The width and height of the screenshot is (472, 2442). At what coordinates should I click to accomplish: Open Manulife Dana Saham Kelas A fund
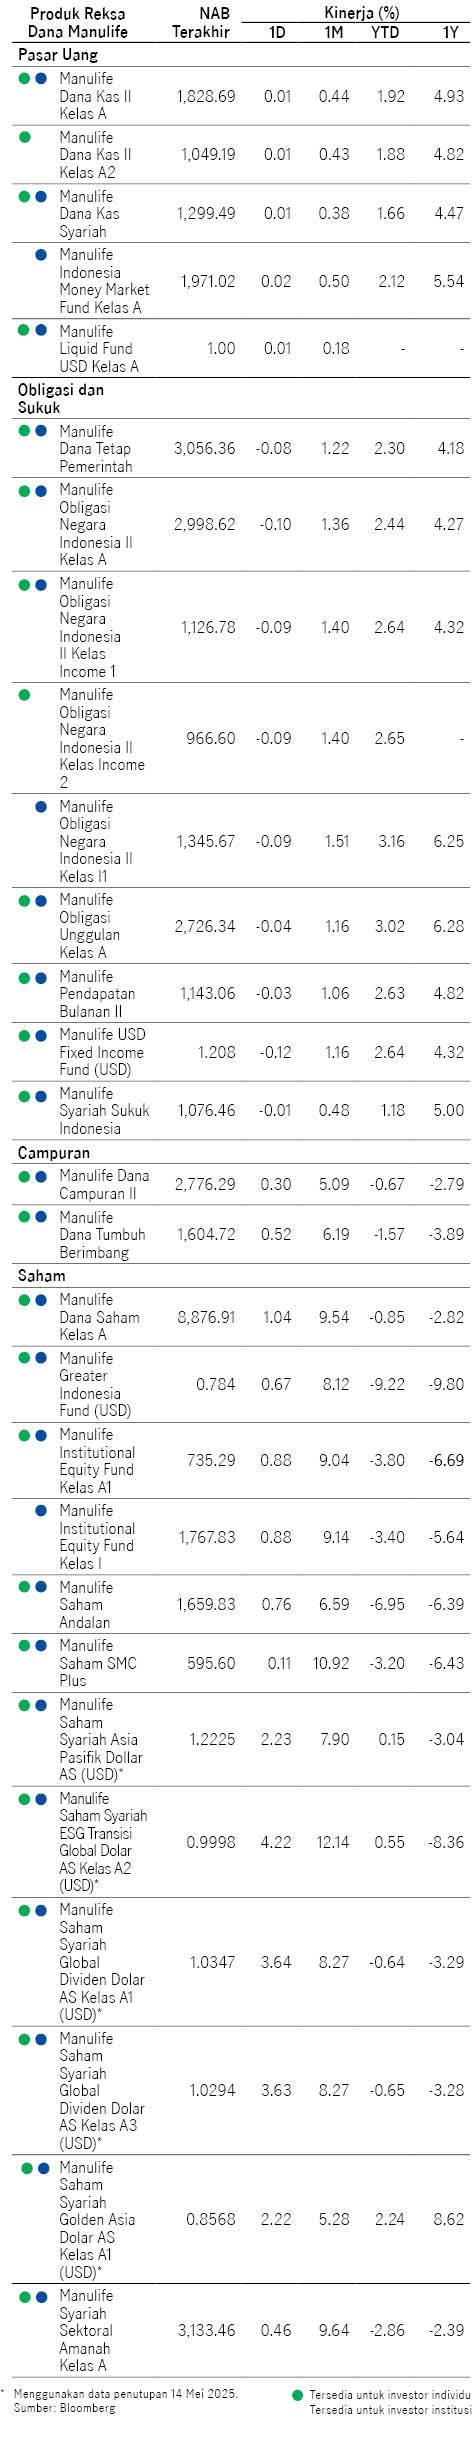tap(99, 1317)
